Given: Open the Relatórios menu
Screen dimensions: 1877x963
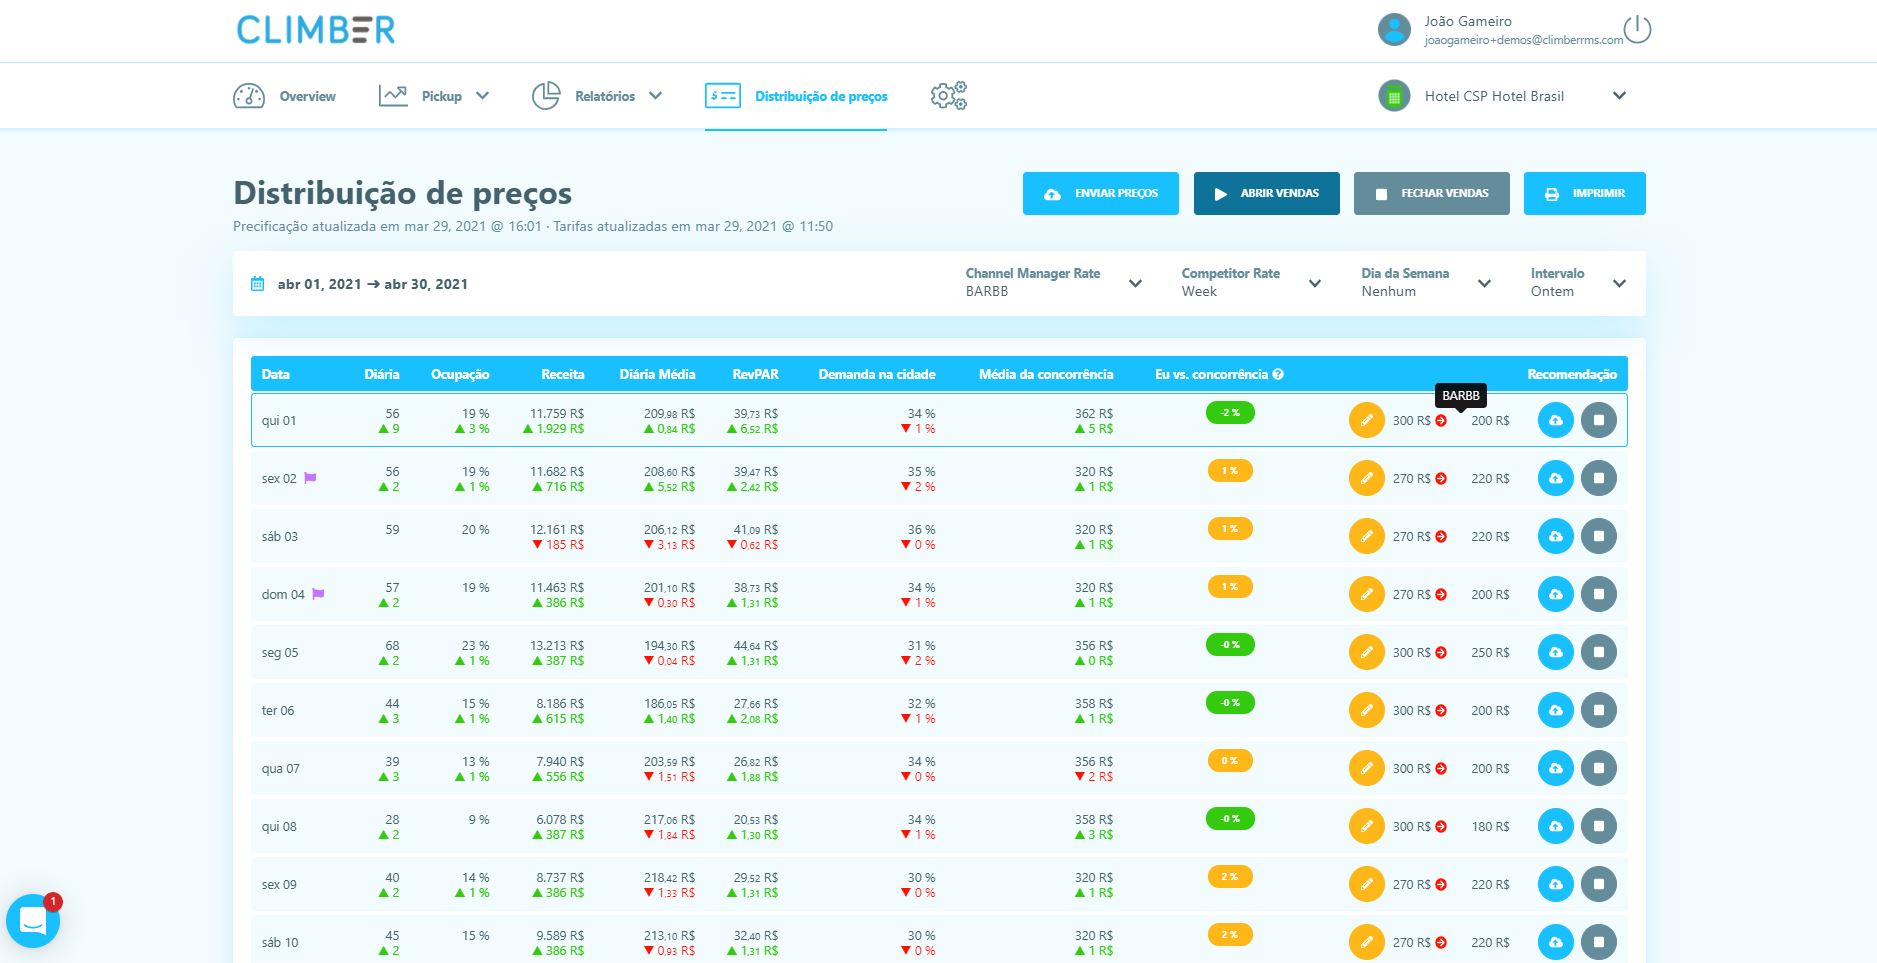Looking at the screenshot, I should coord(596,96).
